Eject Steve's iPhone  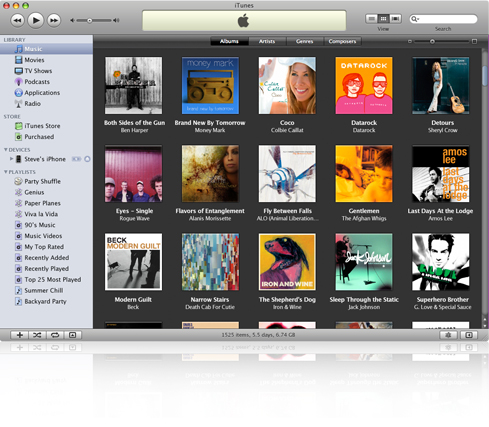click(87, 159)
